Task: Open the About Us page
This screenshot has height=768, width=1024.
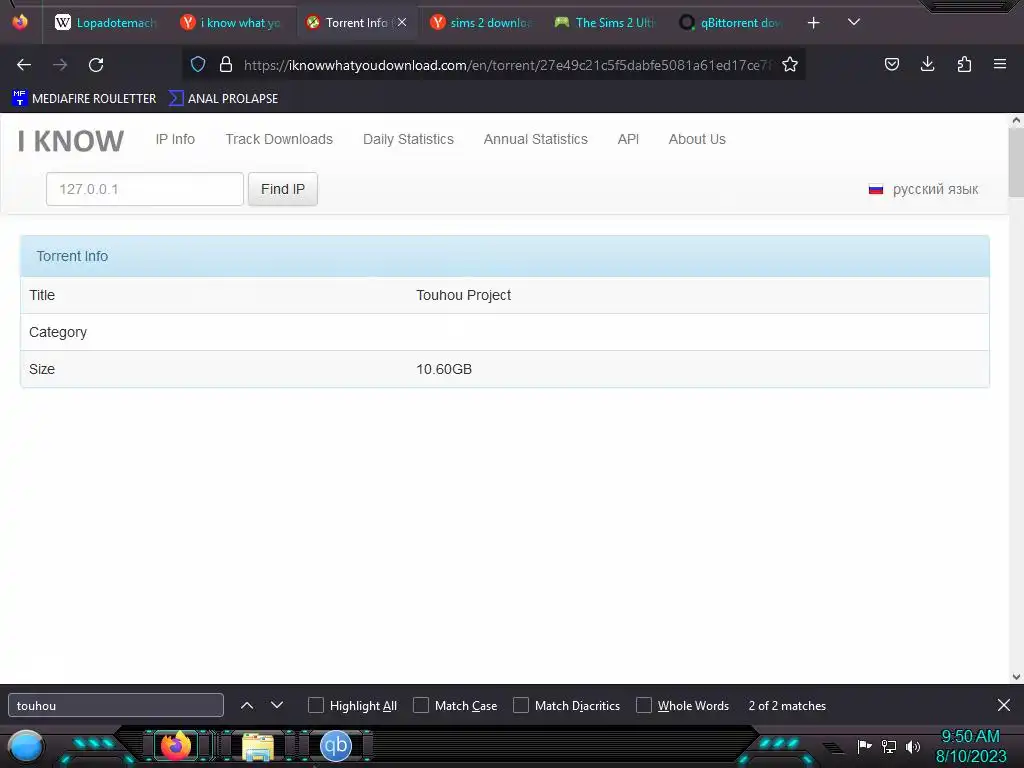Action: (x=697, y=139)
